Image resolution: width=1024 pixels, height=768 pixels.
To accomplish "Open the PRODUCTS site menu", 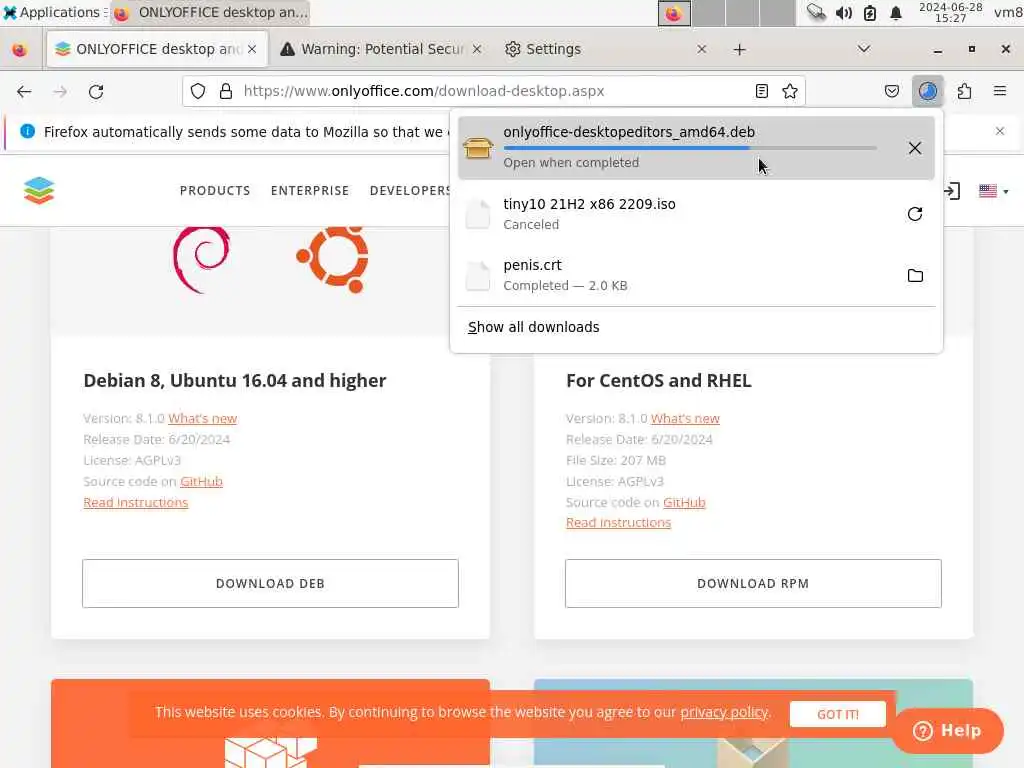I will (215, 191).
